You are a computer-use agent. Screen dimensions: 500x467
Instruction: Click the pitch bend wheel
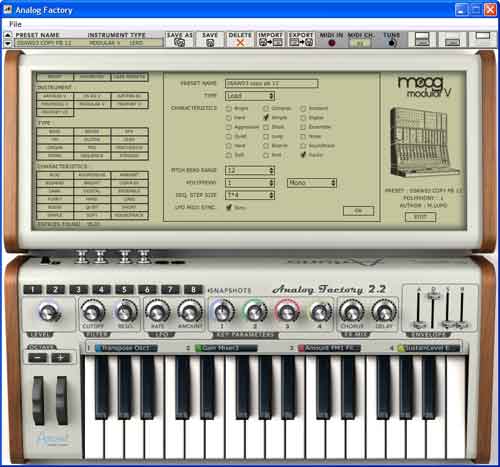[38, 400]
